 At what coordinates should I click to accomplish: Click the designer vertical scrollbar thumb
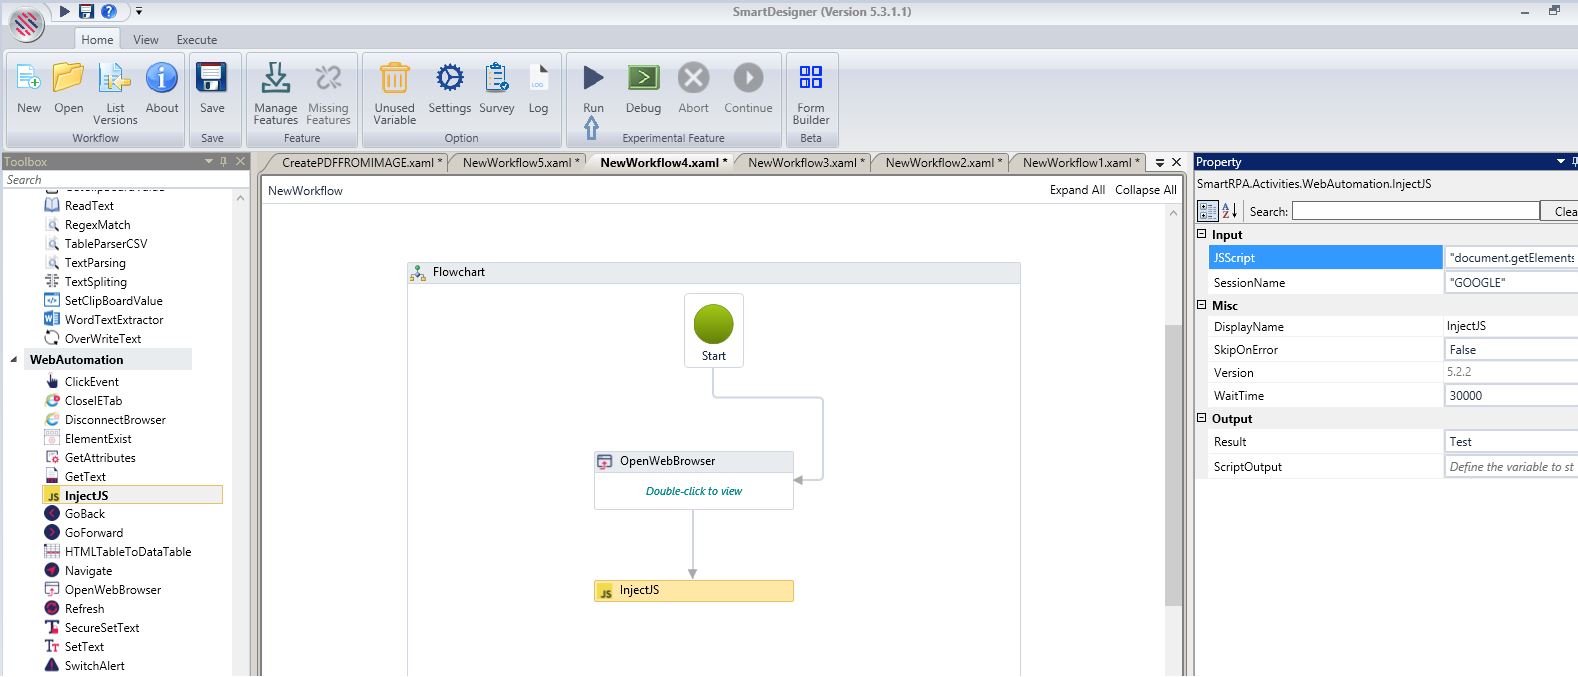pos(1174,465)
